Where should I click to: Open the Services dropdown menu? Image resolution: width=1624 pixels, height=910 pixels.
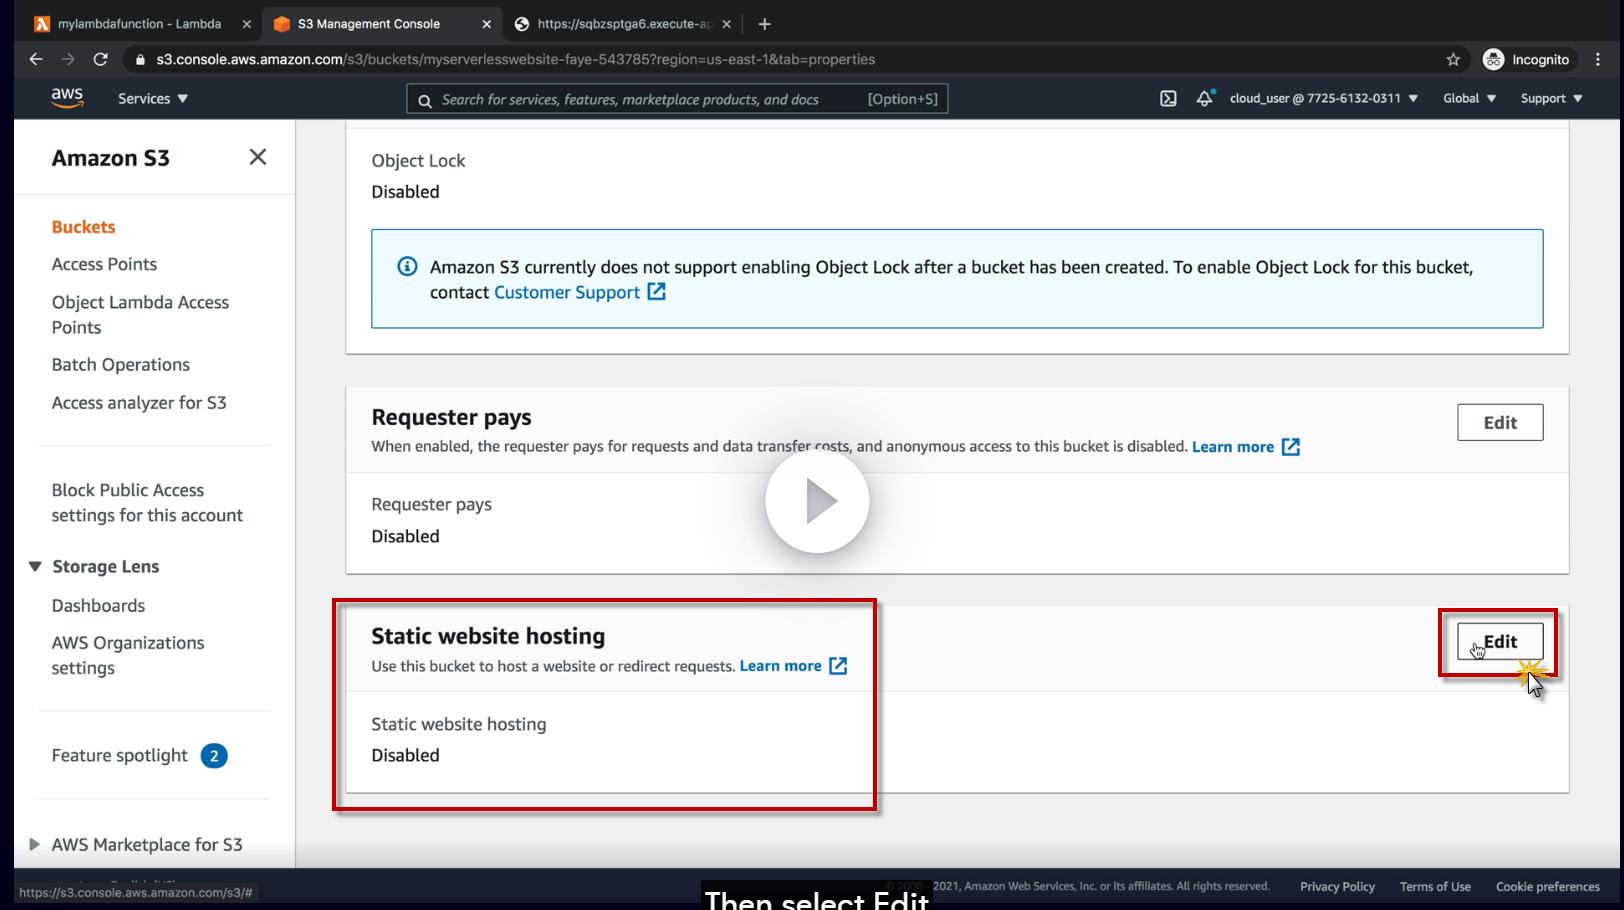pyautogui.click(x=153, y=98)
